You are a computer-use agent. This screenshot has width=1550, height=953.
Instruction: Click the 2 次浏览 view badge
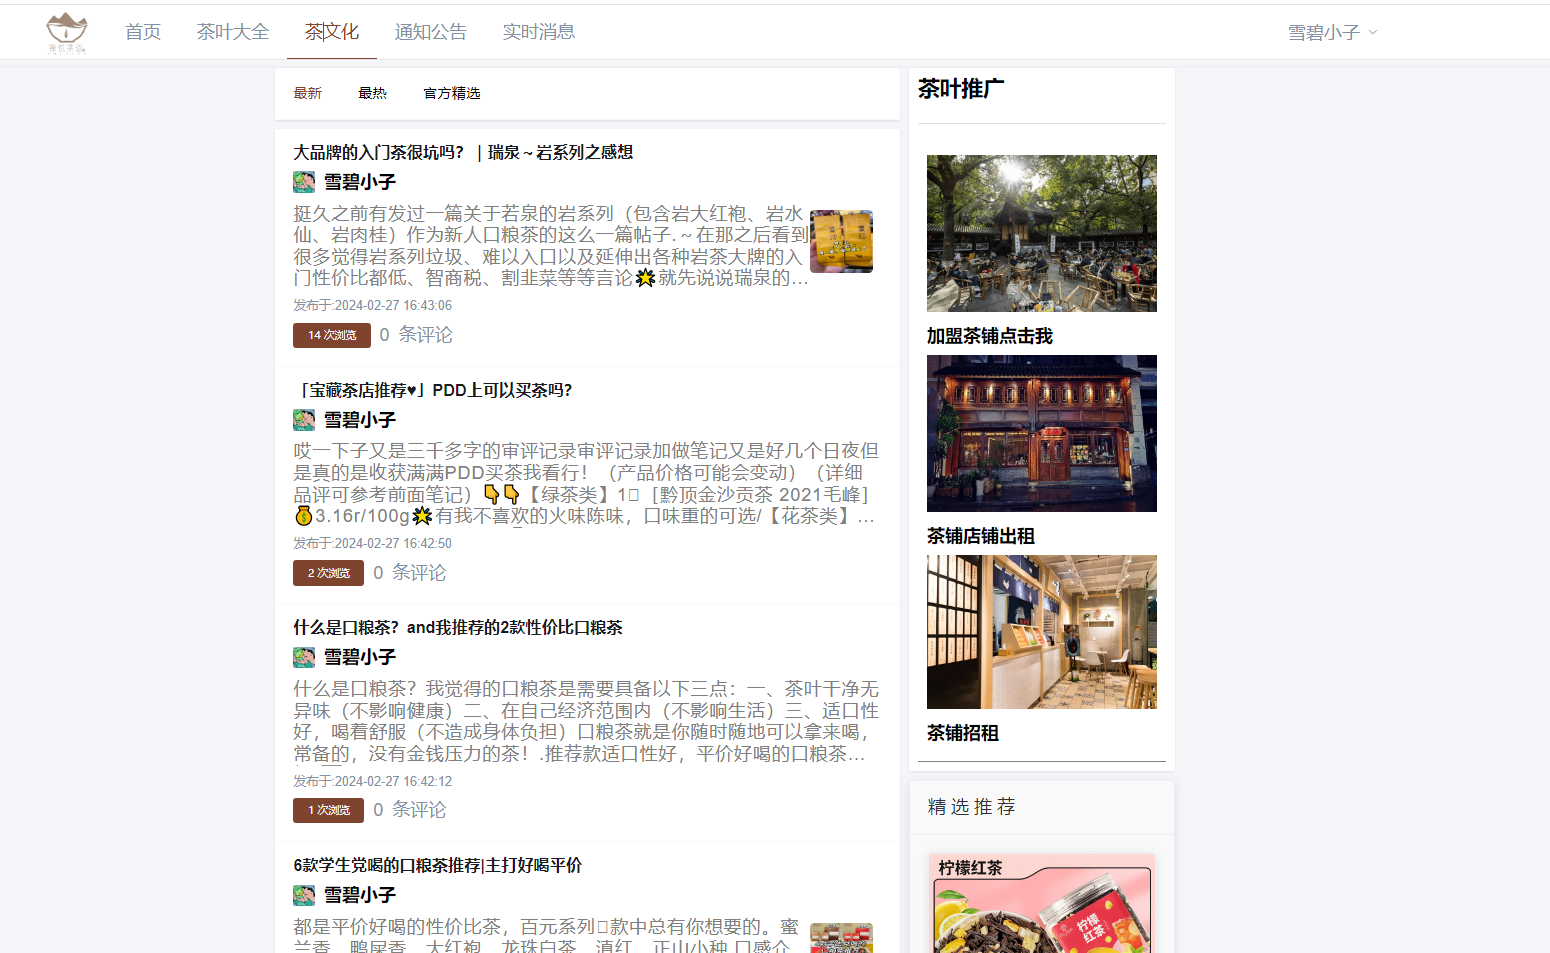tap(328, 573)
